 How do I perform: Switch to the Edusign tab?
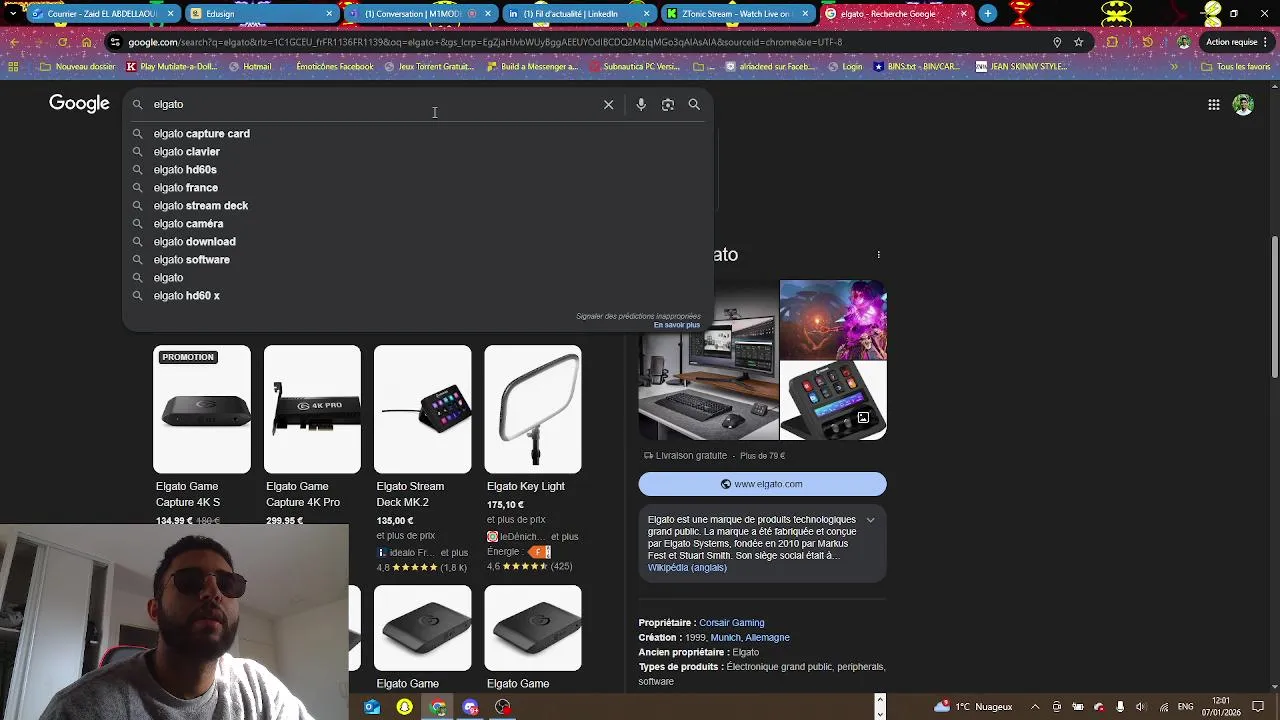[262, 14]
